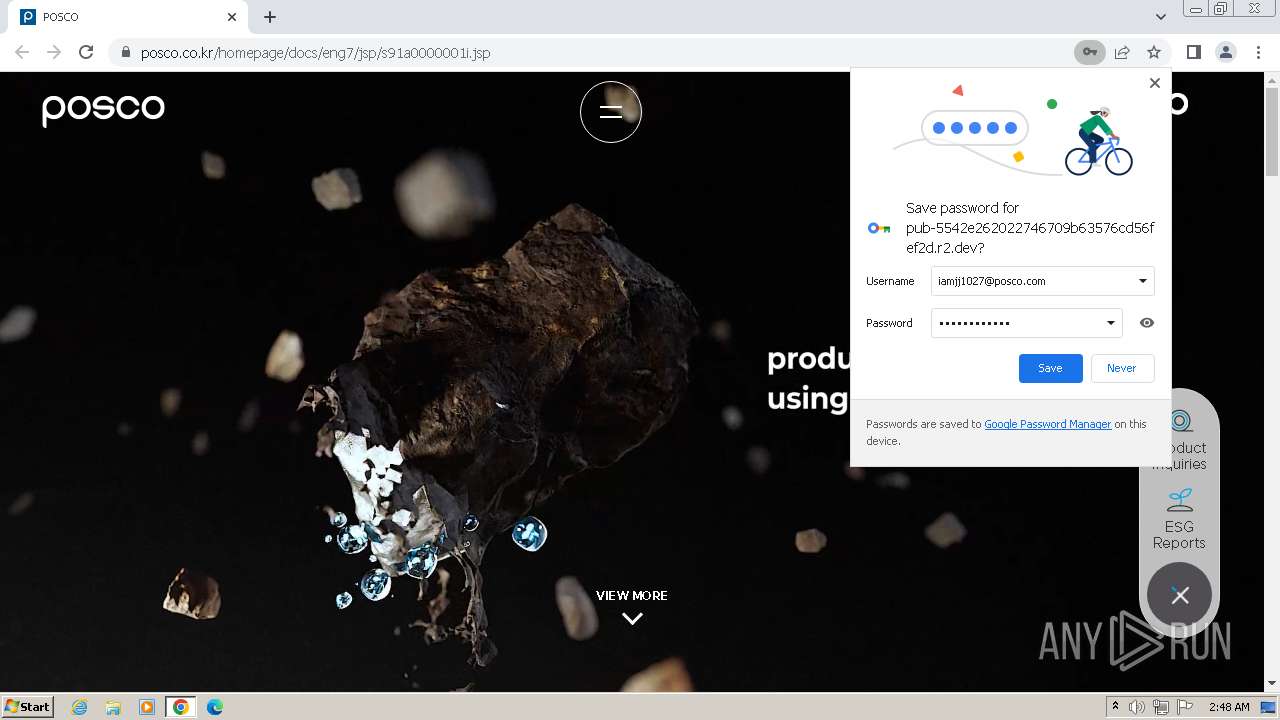Select the POSCO browser tab
Screen dimensions: 1280x720
130,17
